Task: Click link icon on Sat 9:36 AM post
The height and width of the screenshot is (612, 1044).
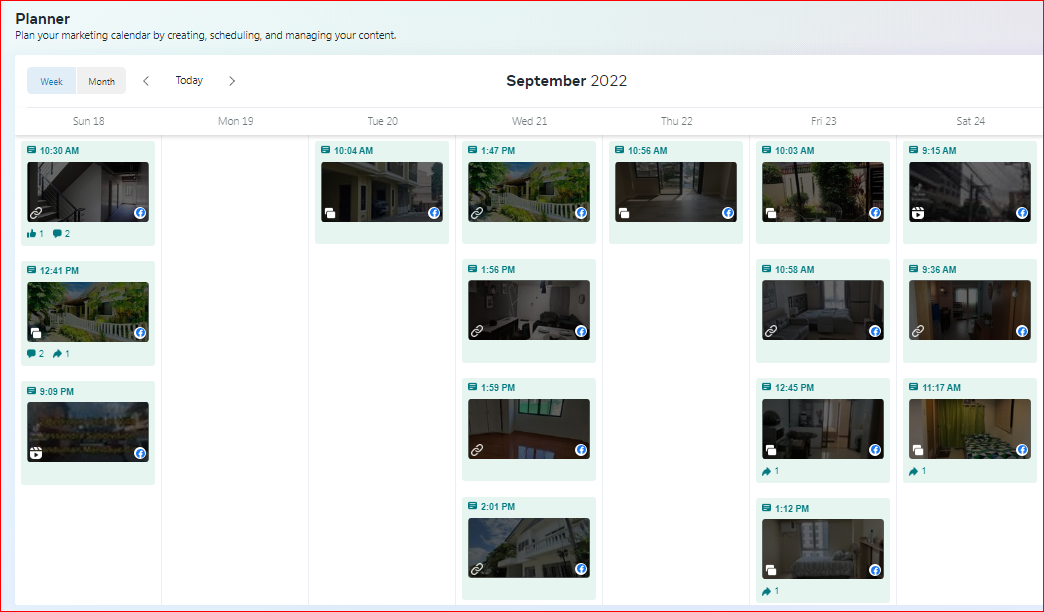Action: (918, 331)
